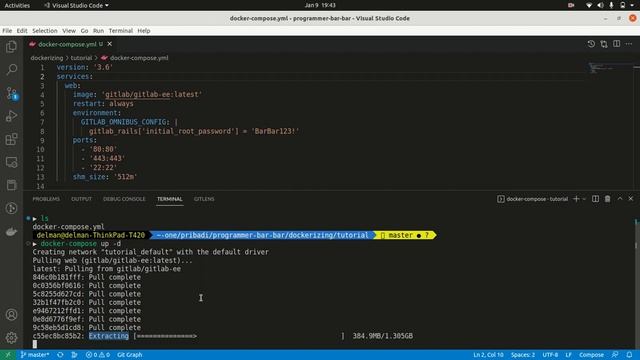Click the dockerizing breadcrumb

tap(47, 58)
